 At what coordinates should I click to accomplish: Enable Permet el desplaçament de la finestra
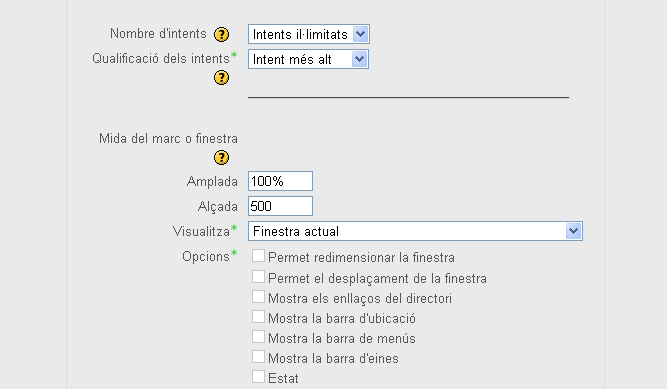click(x=258, y=277)
